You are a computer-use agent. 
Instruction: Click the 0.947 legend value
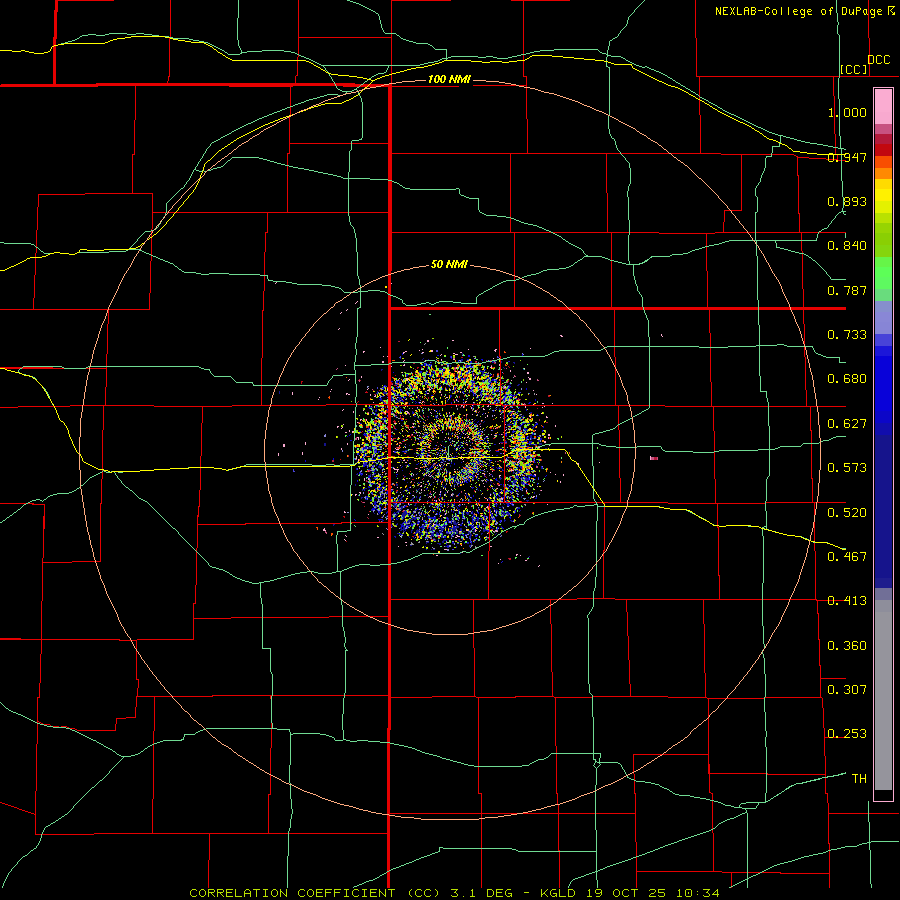pyautogui.click(x=847, y=157)
